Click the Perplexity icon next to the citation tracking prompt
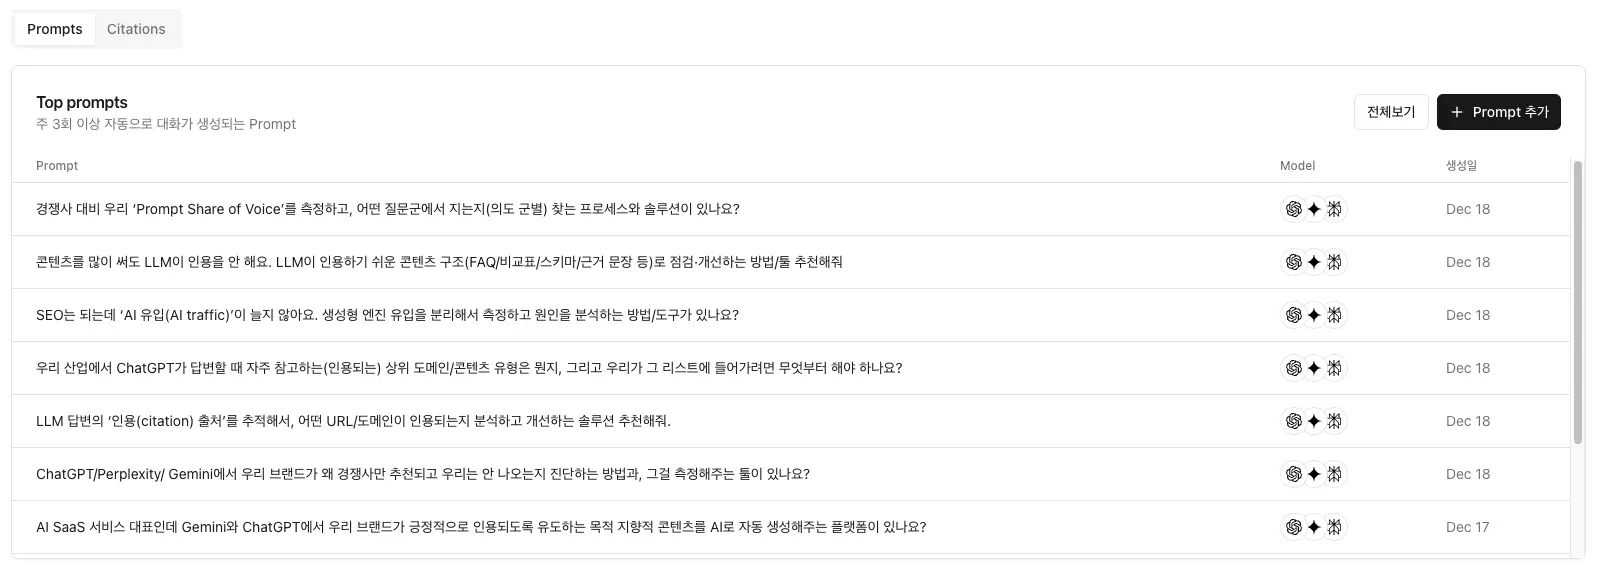1607x577 pixels. pos(1334,421)
